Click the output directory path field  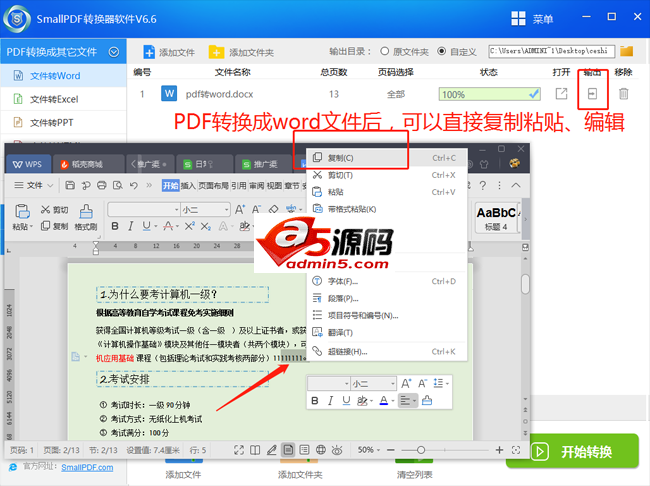(551, 51)
